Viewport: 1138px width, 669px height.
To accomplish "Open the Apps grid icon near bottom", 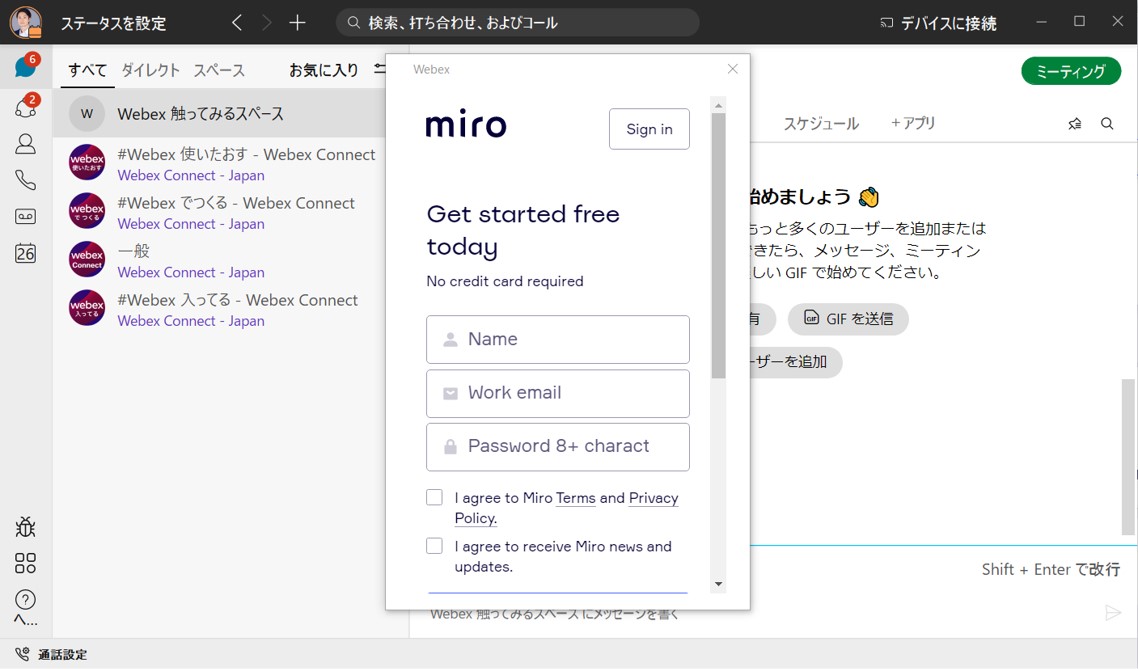I will tap(26, 562).
